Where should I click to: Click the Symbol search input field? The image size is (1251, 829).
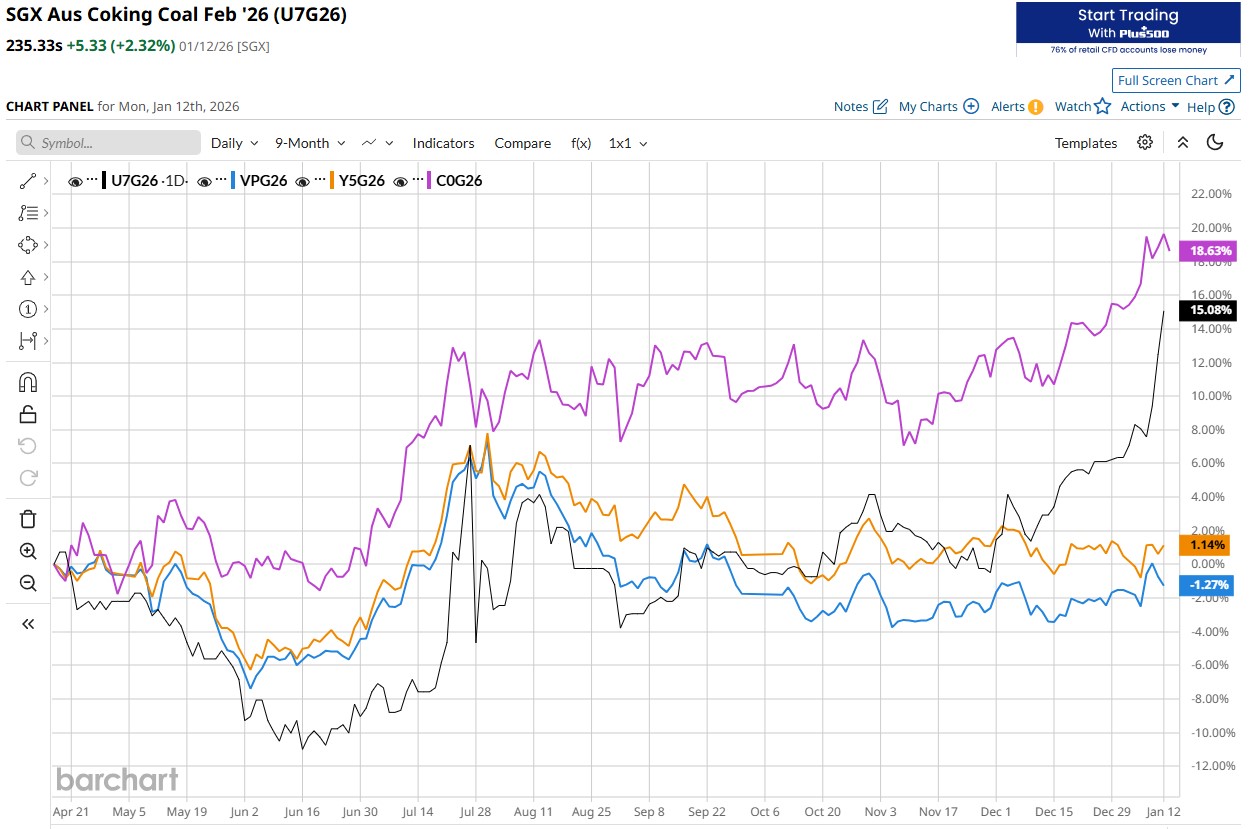pyautogui.click(x=108, y=143)
